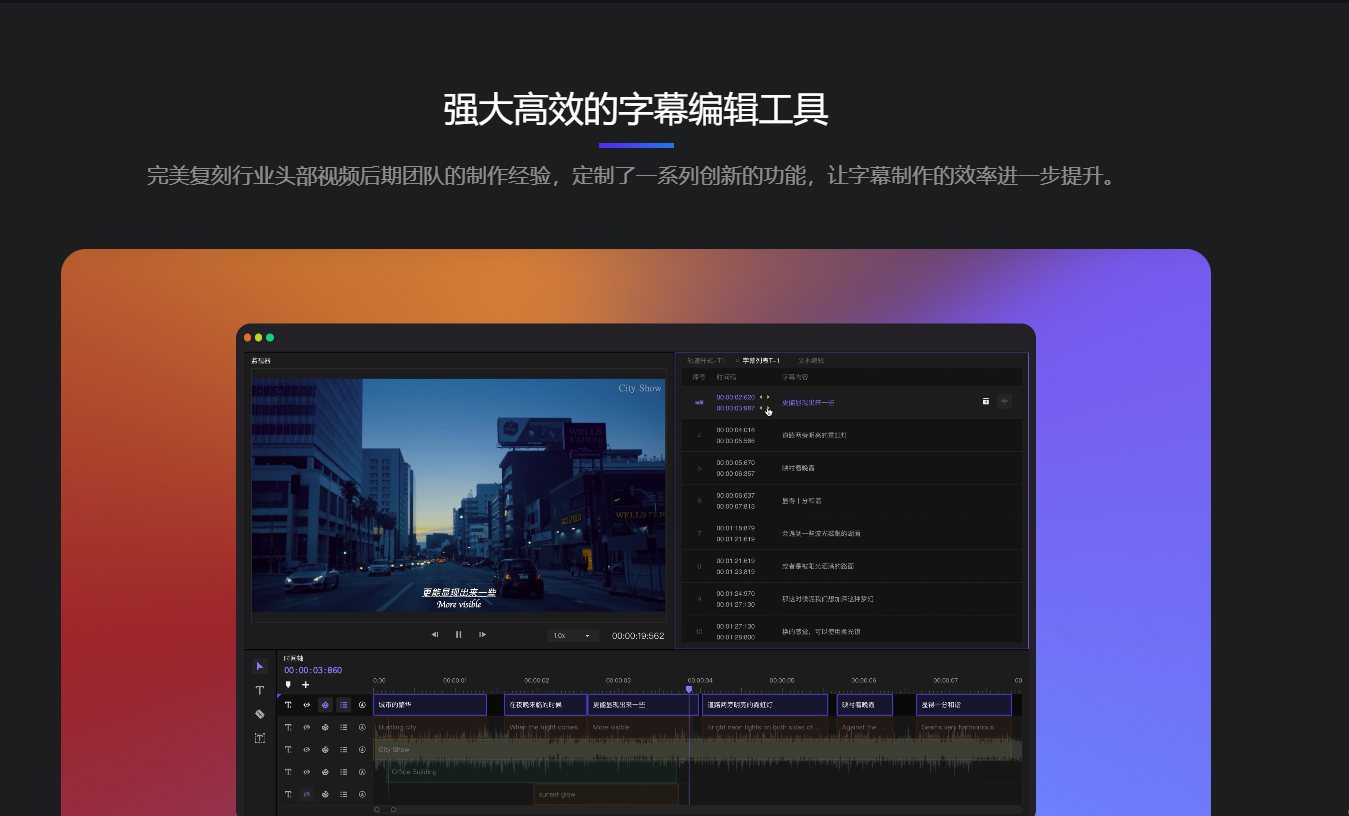
Task: Click the razor/cut tool icon in left sidebar
Action: [x=260, y=714]
